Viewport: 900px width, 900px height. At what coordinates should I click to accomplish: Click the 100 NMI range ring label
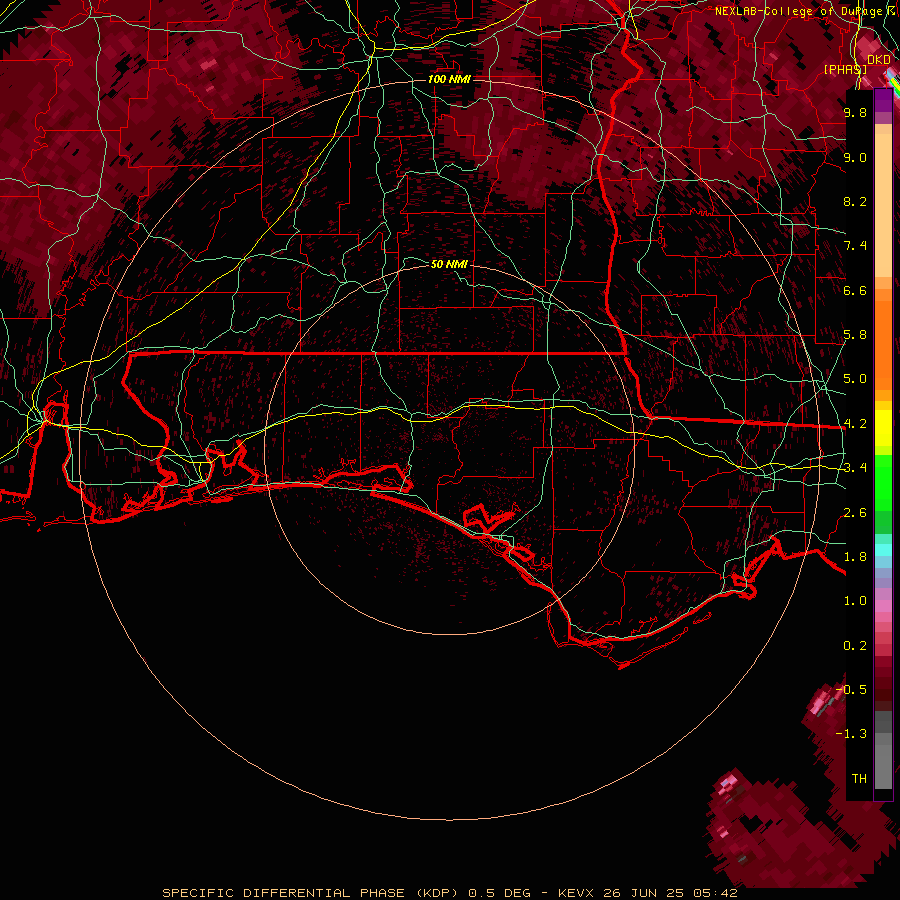point(449,79)
